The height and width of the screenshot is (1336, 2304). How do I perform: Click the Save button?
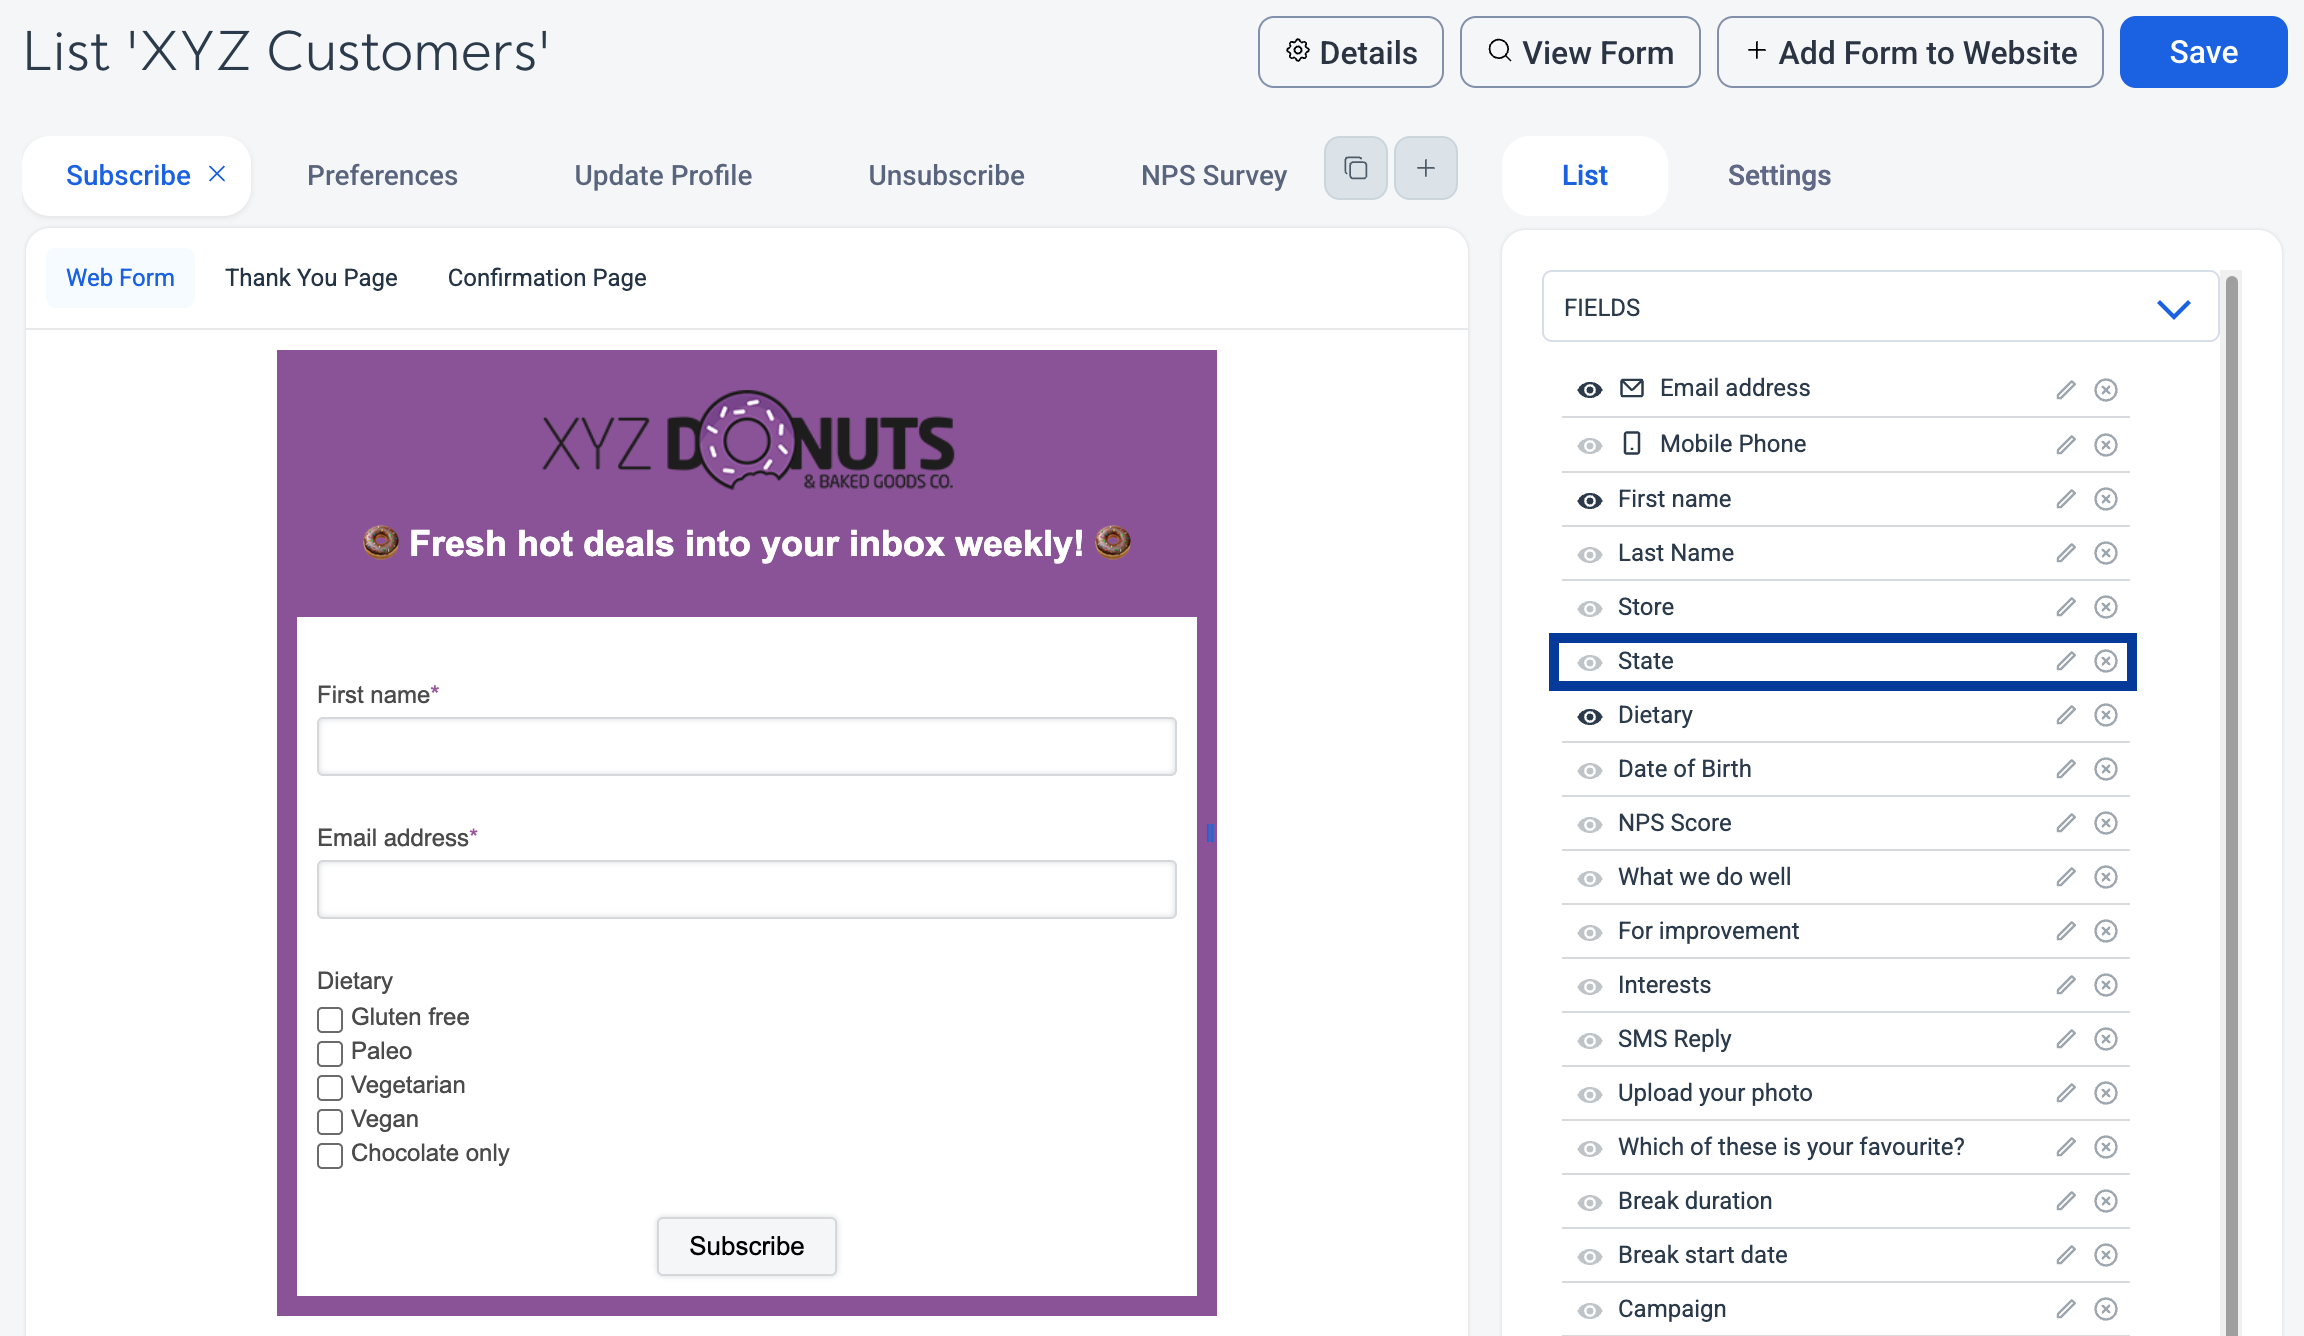(2203, 52)
